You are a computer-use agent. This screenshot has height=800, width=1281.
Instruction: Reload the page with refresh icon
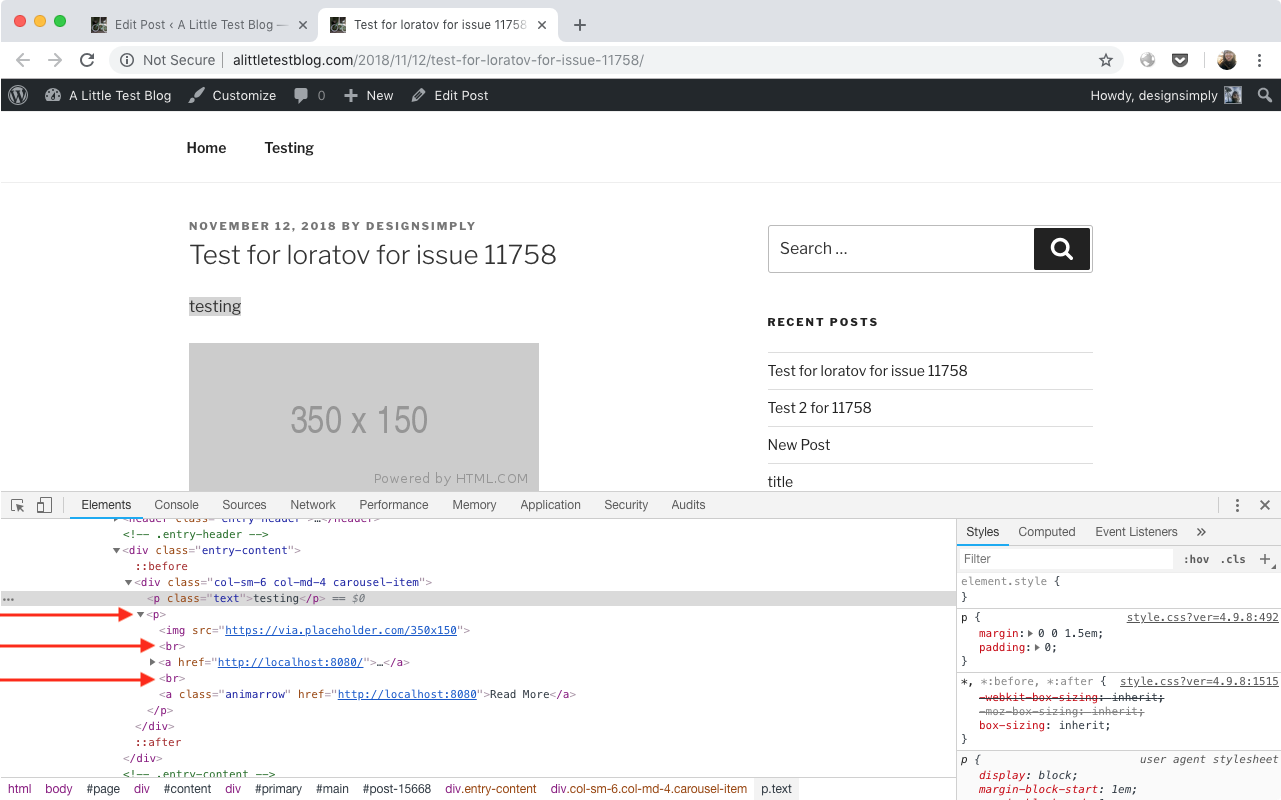[87, 60]
